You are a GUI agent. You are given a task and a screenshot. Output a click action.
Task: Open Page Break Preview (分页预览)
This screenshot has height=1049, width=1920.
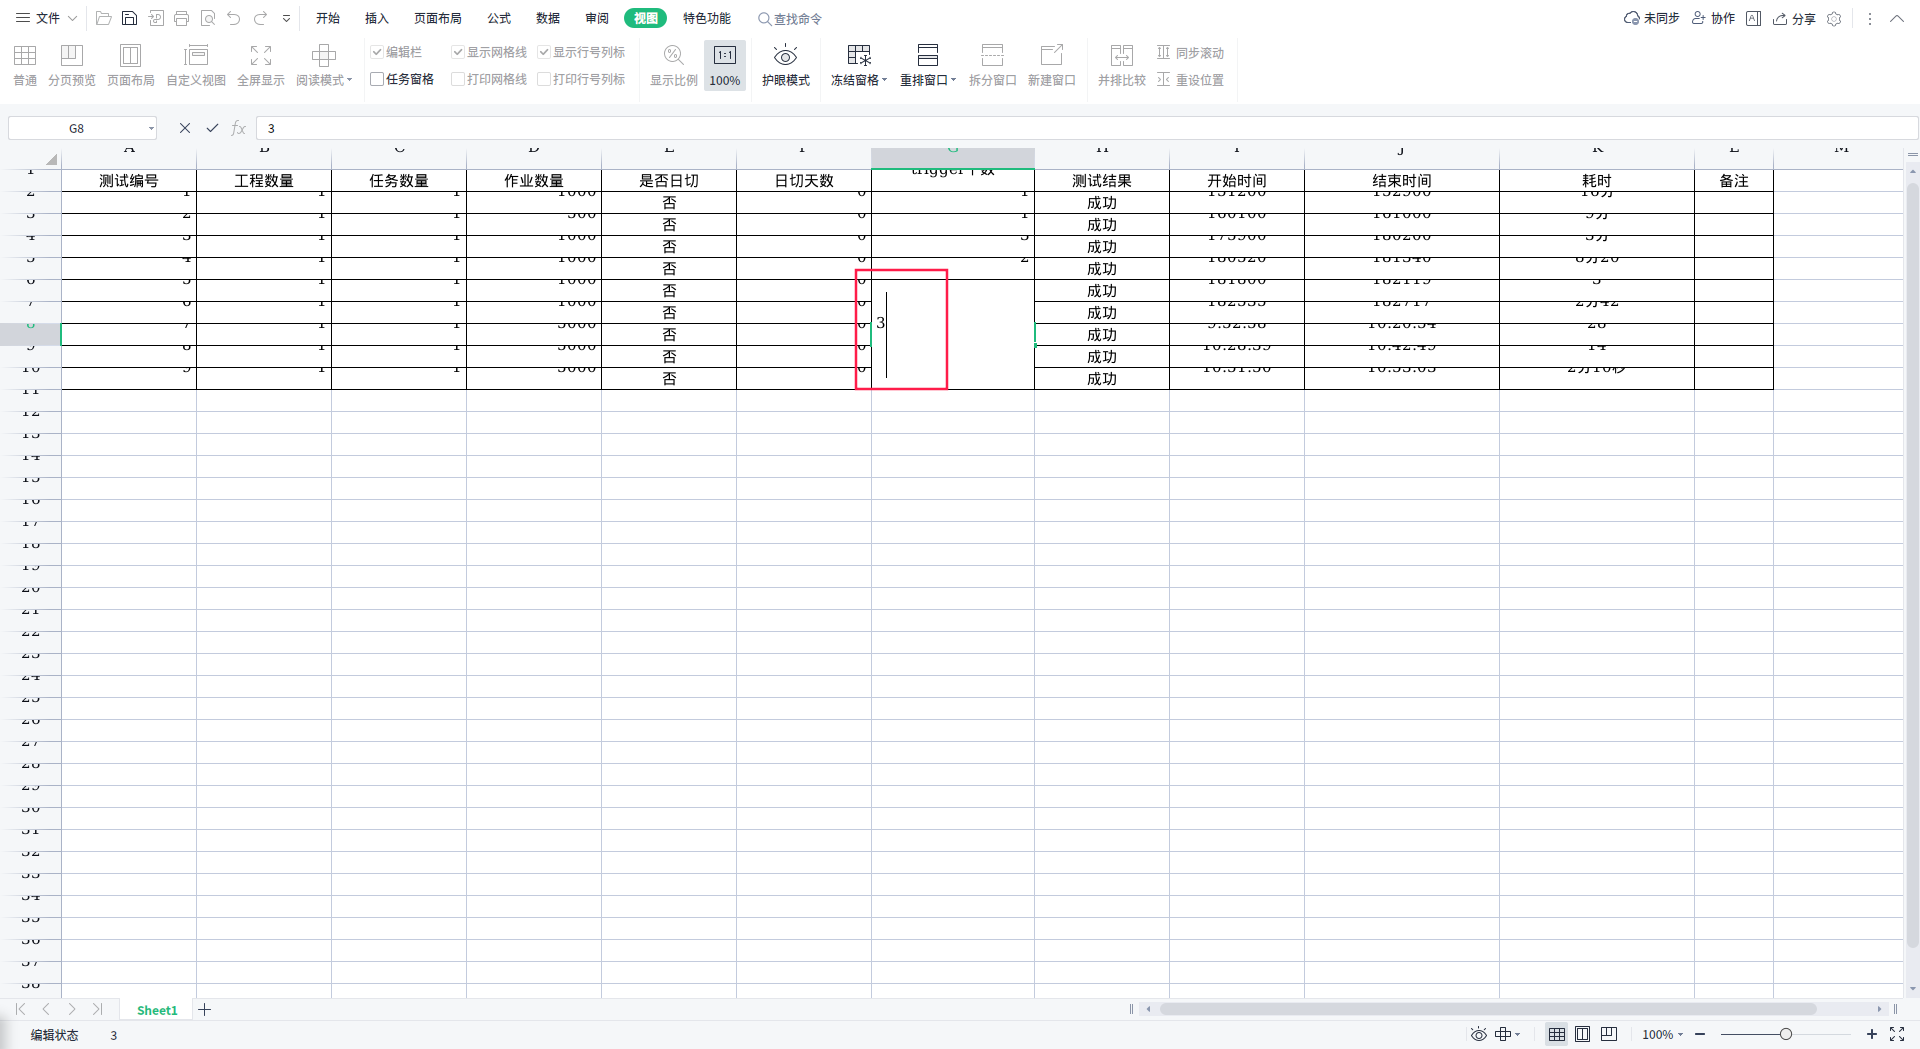72,65
